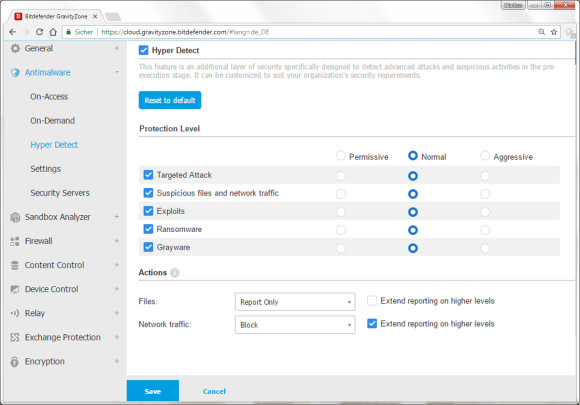Viewport: 580px width, 405px height.
Task: Set Suspicious files row to Aggressive
Action: click(485, 194)
